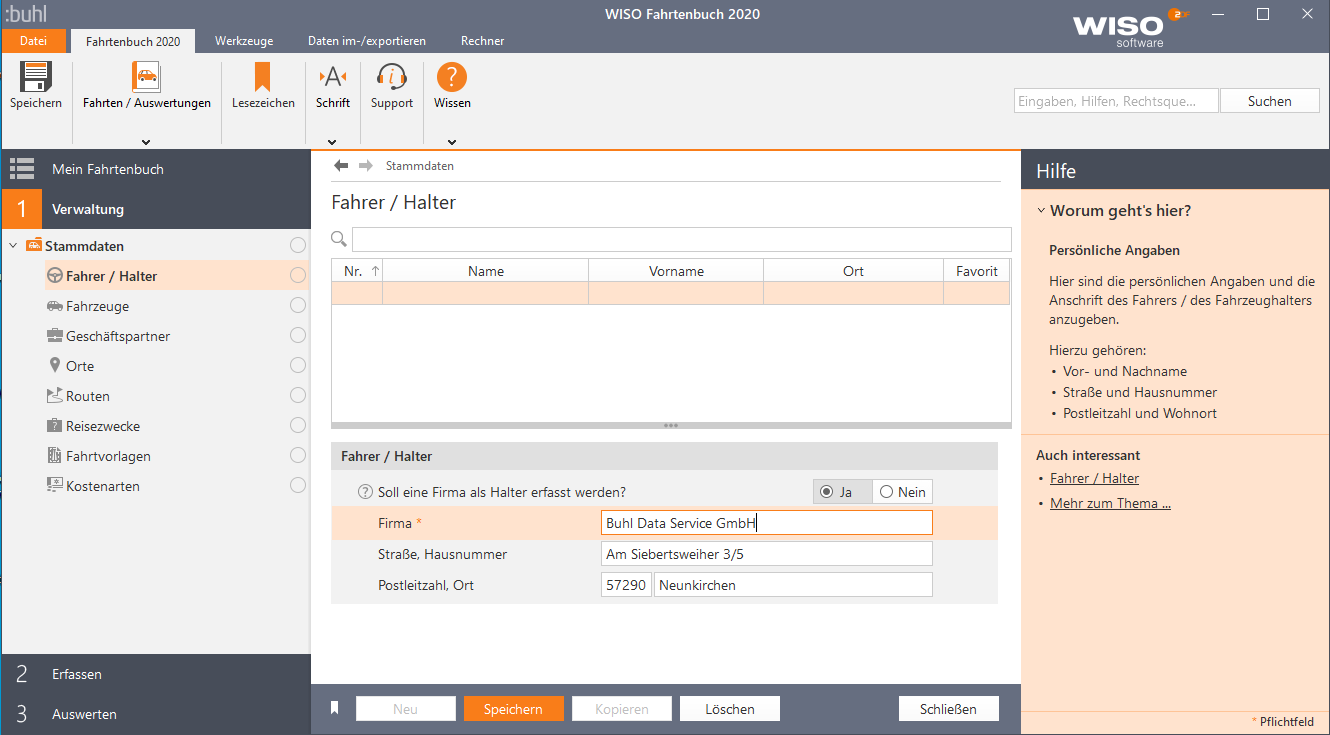Image resolution: width=1330 pixels, height=735 pixels.
Task: Open the Support headset icon
Action: (x=391, y=78)
